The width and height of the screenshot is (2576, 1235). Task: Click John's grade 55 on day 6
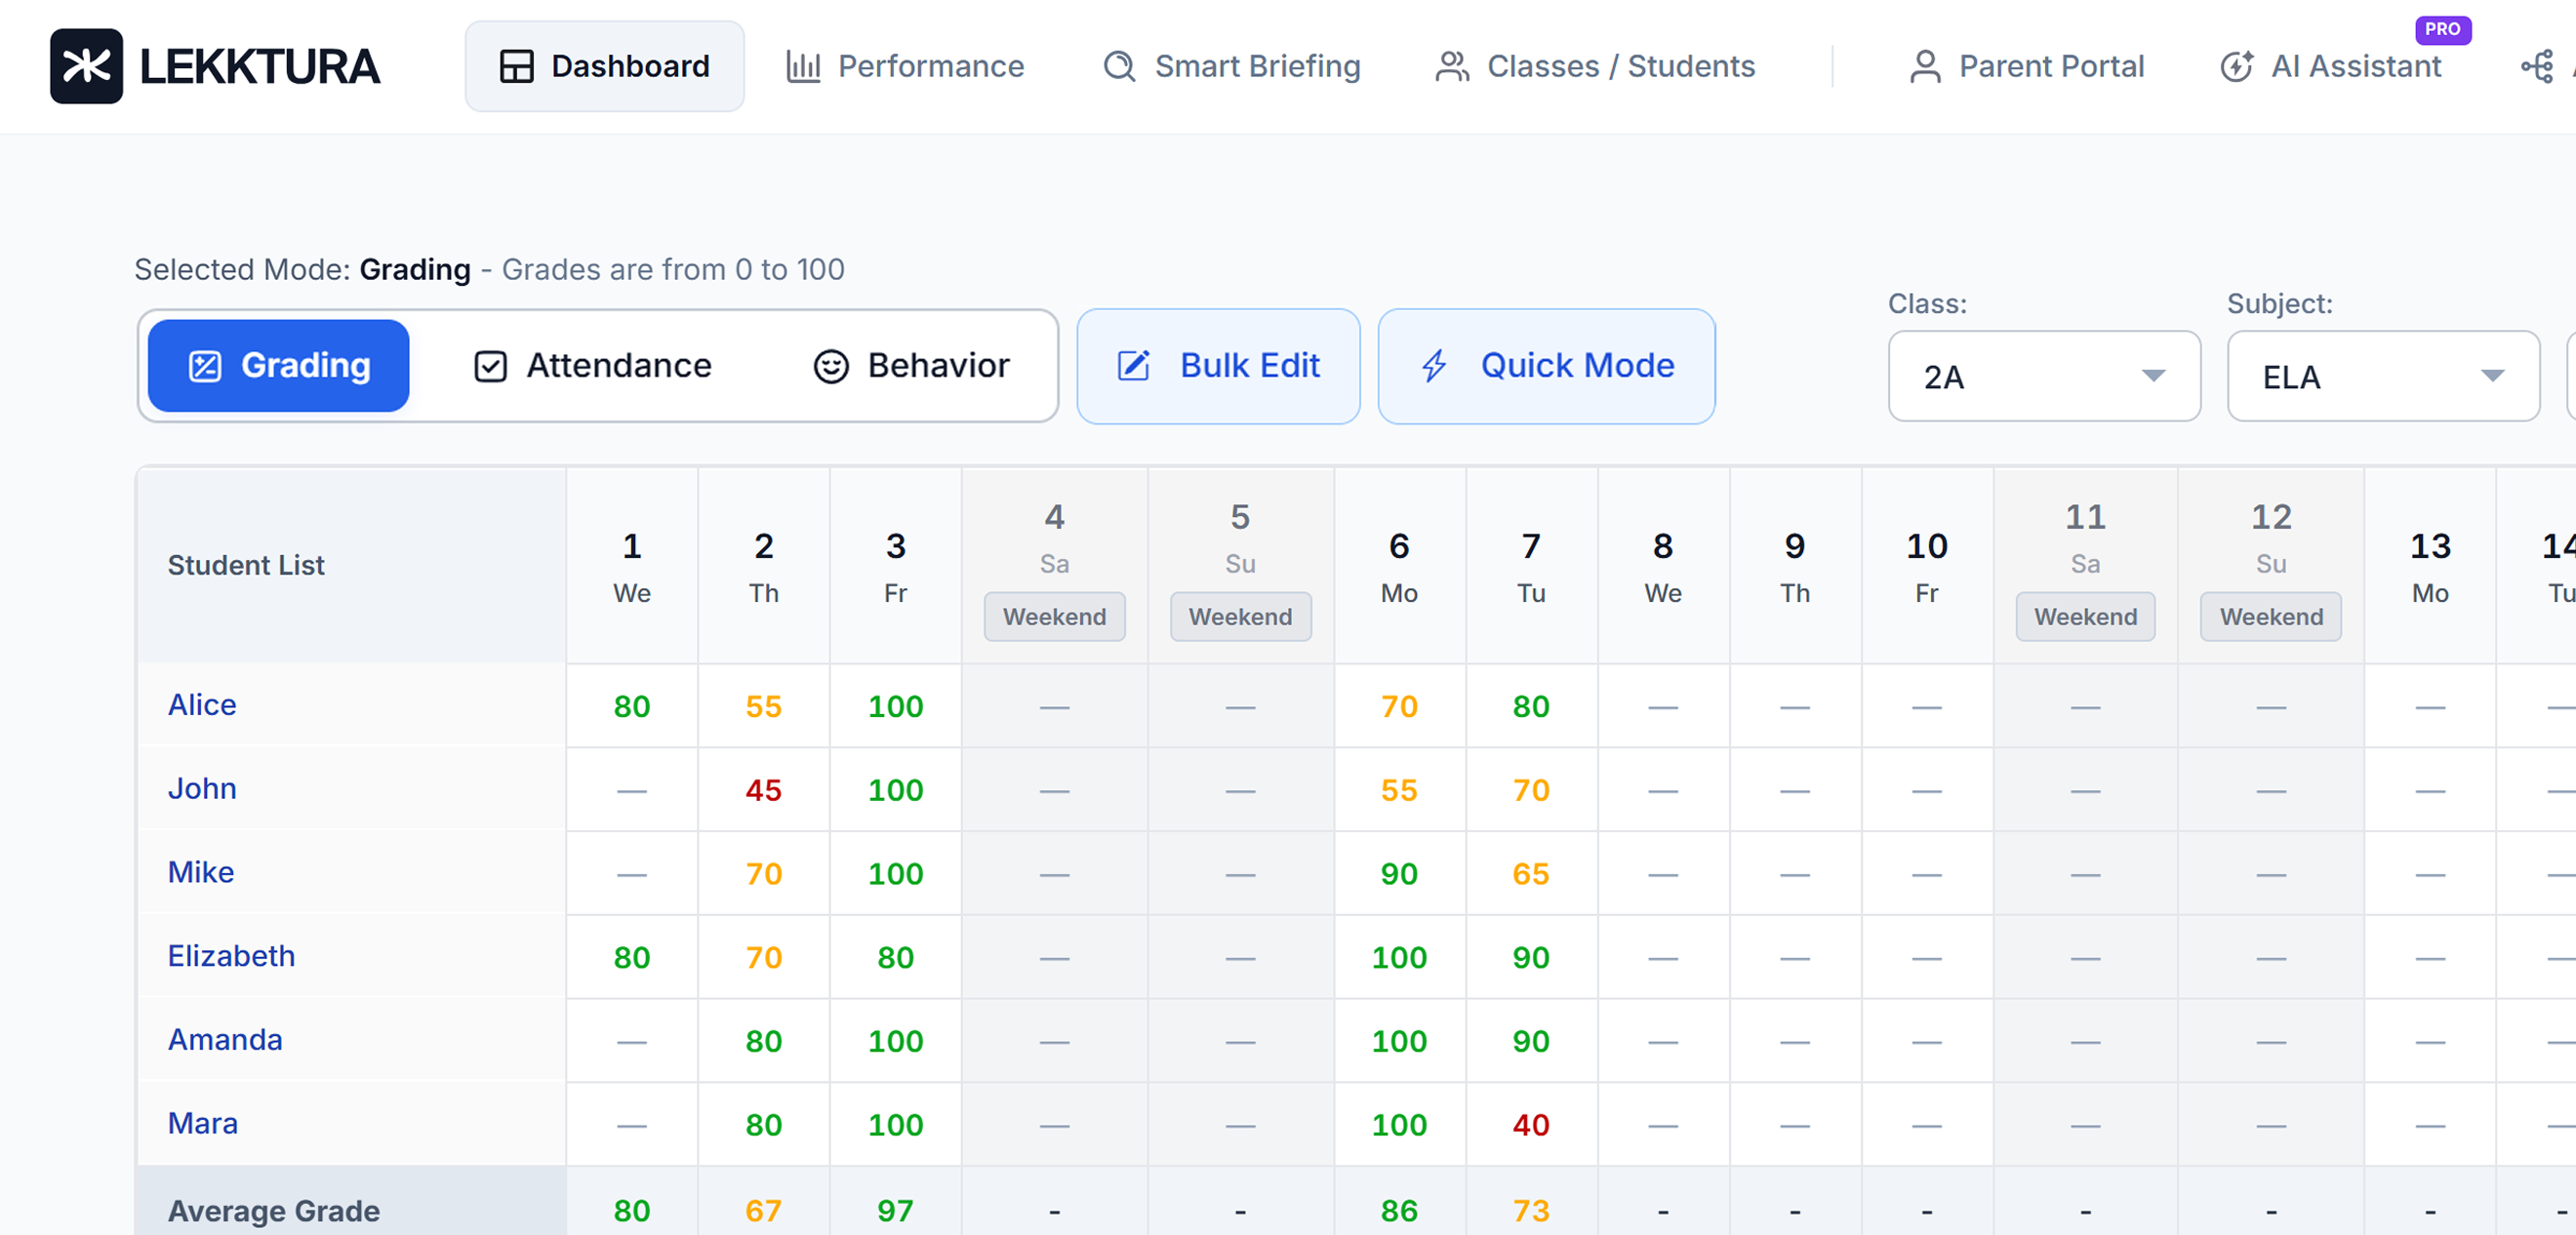(x=1399, y=790)
